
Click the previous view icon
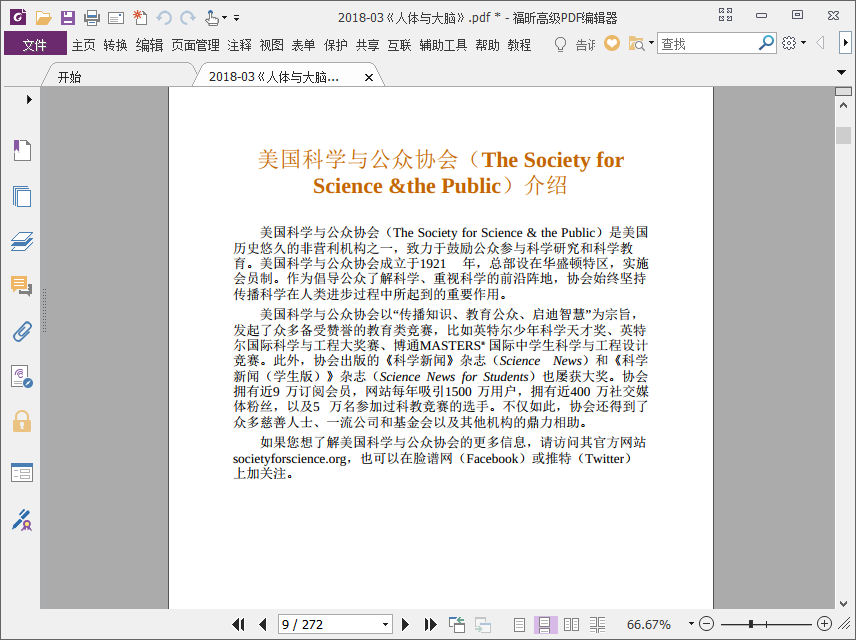tap(456, 624)
